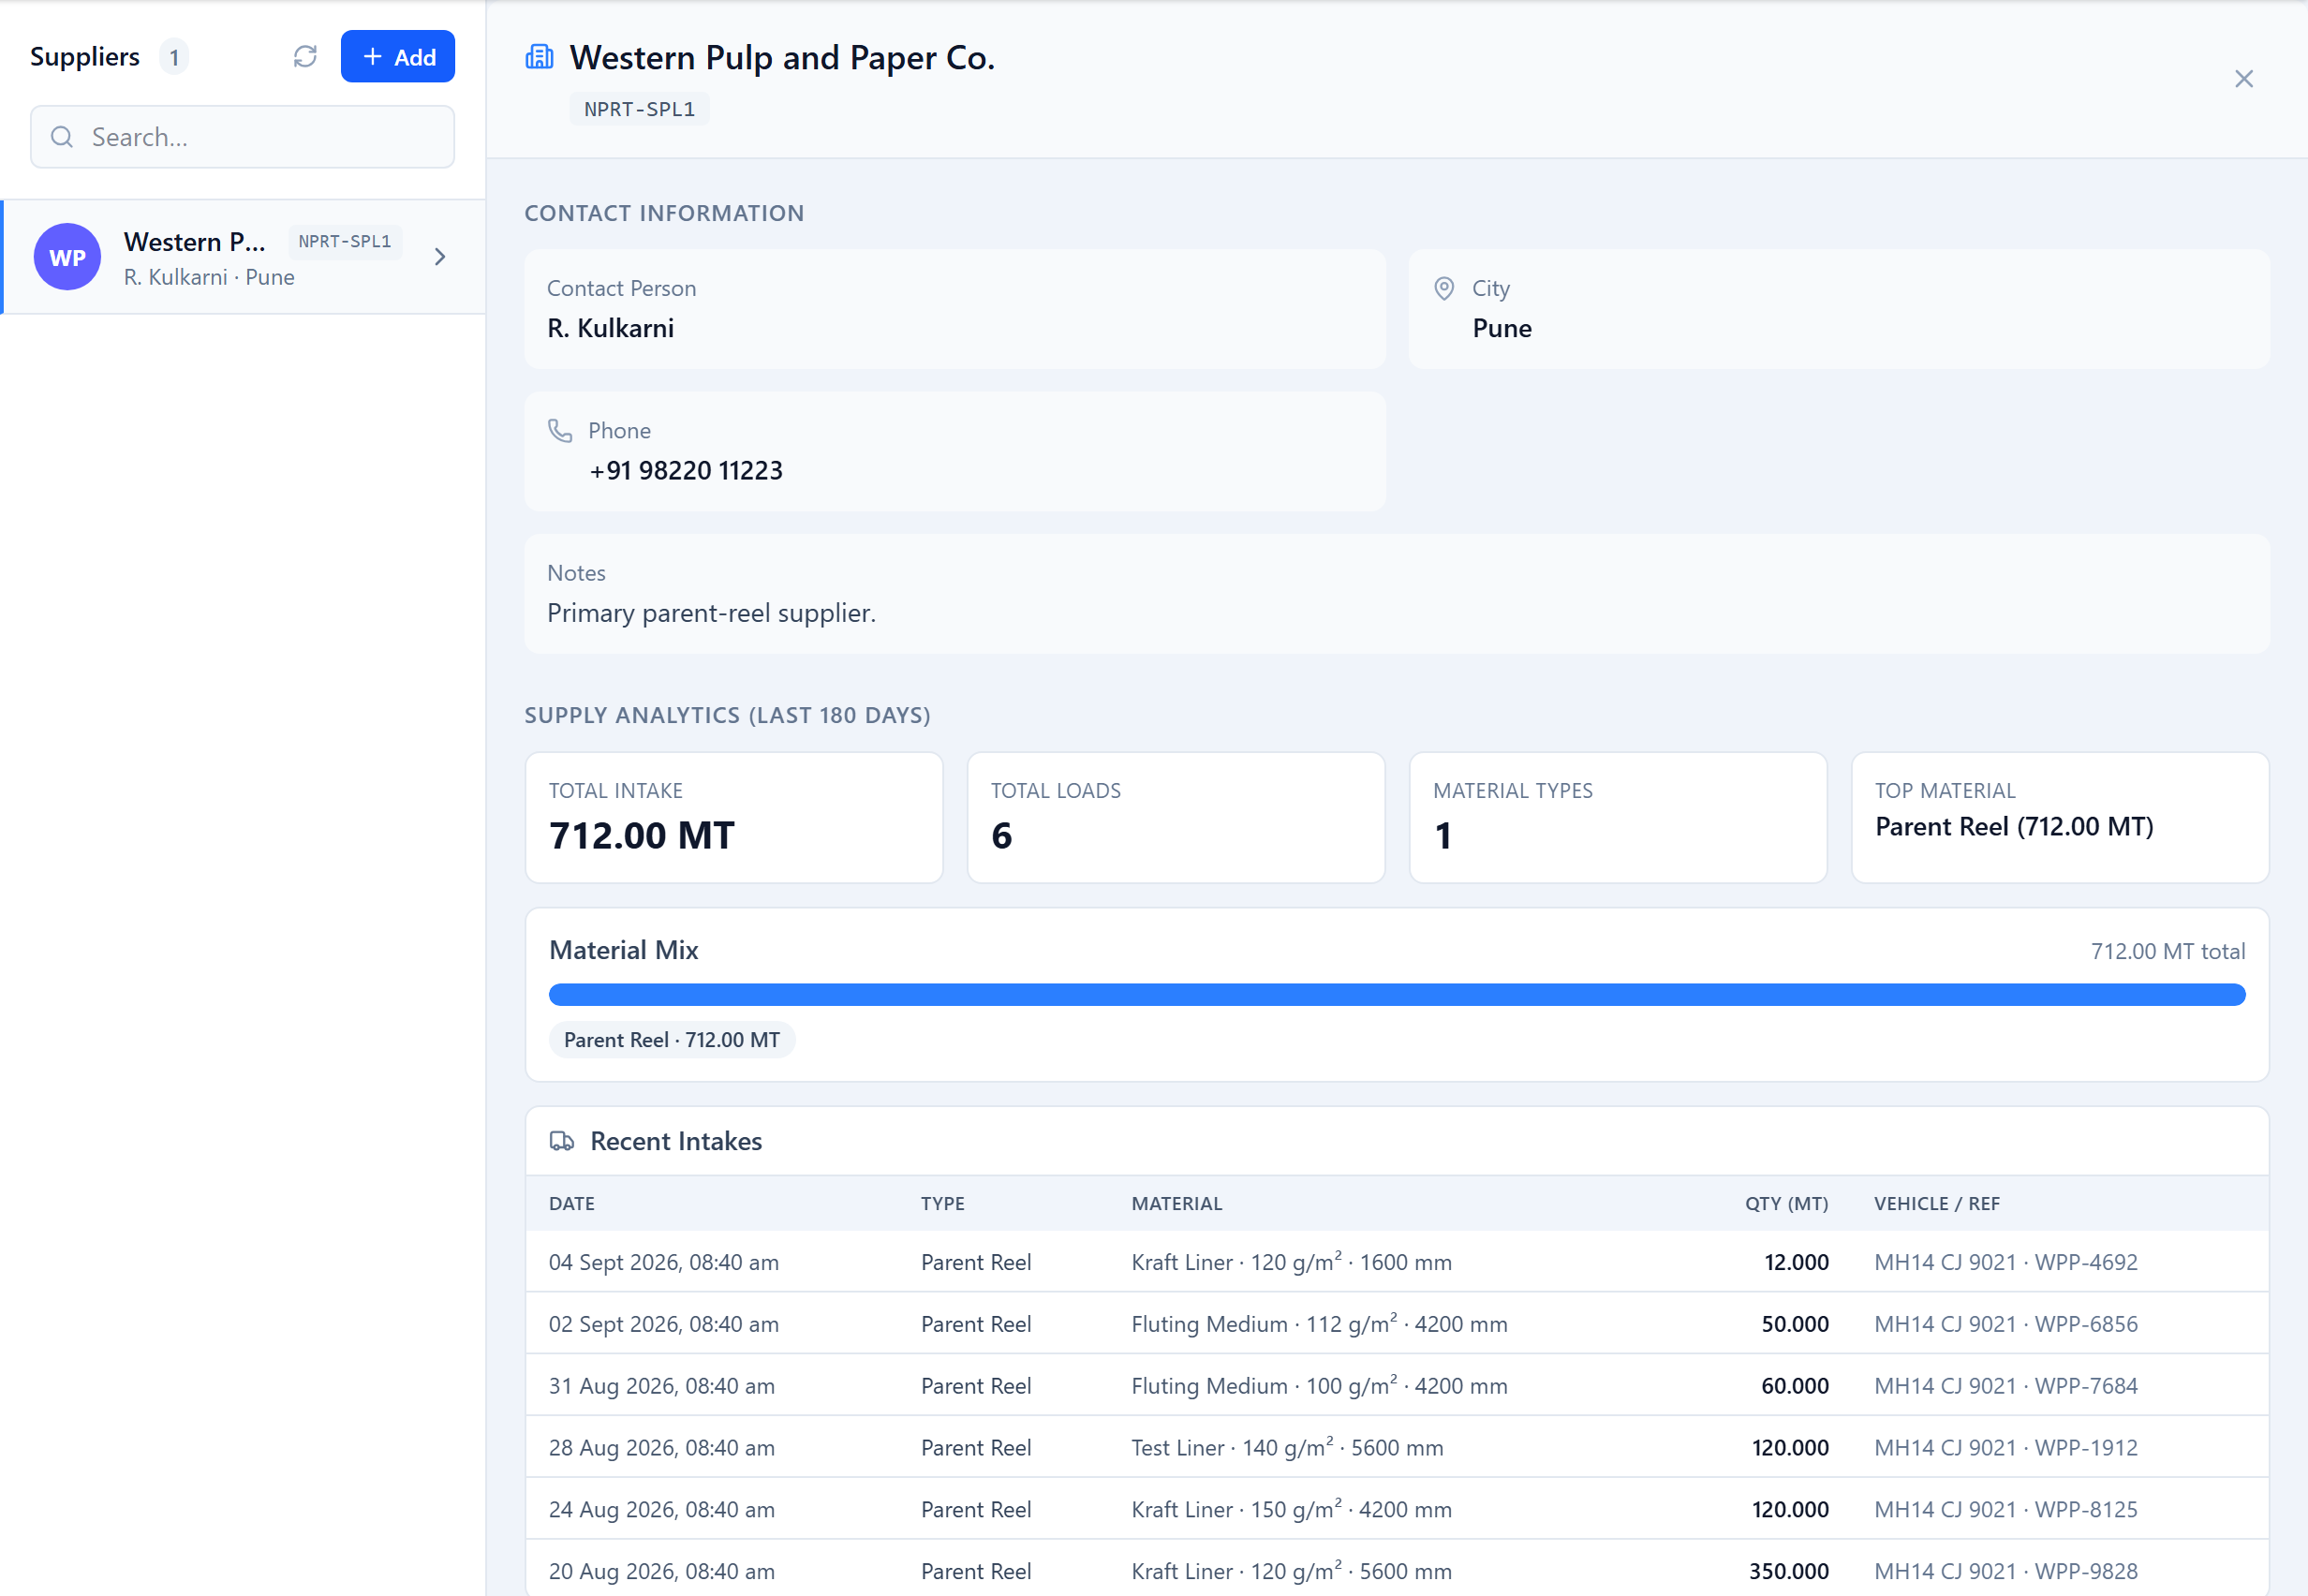2308x1596 pixels.
Task: Click the Add supplier button
Action: (x=397, y=57)
